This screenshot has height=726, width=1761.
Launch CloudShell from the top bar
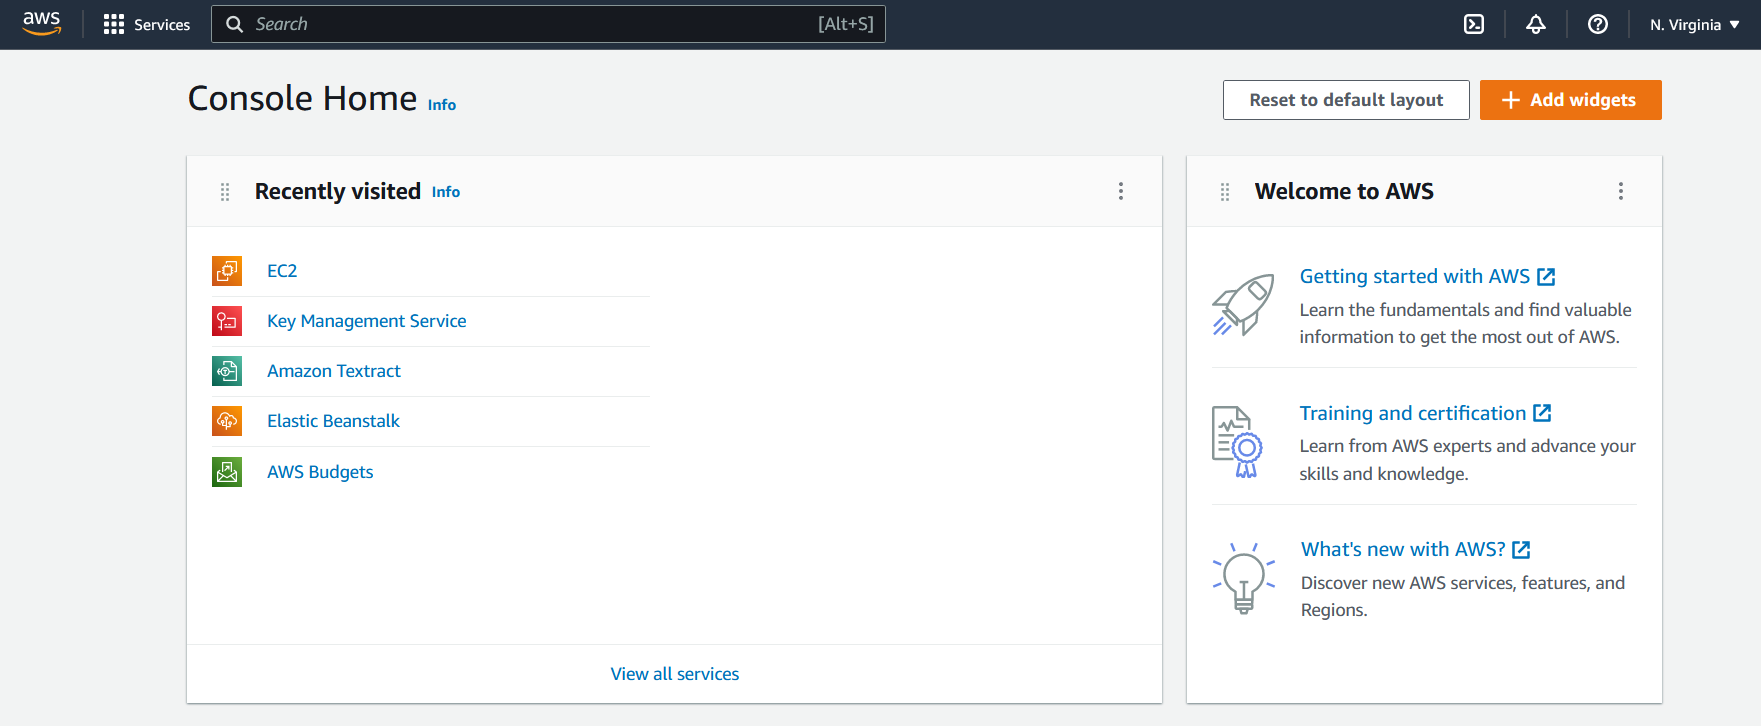click(x=1474, y=23)
